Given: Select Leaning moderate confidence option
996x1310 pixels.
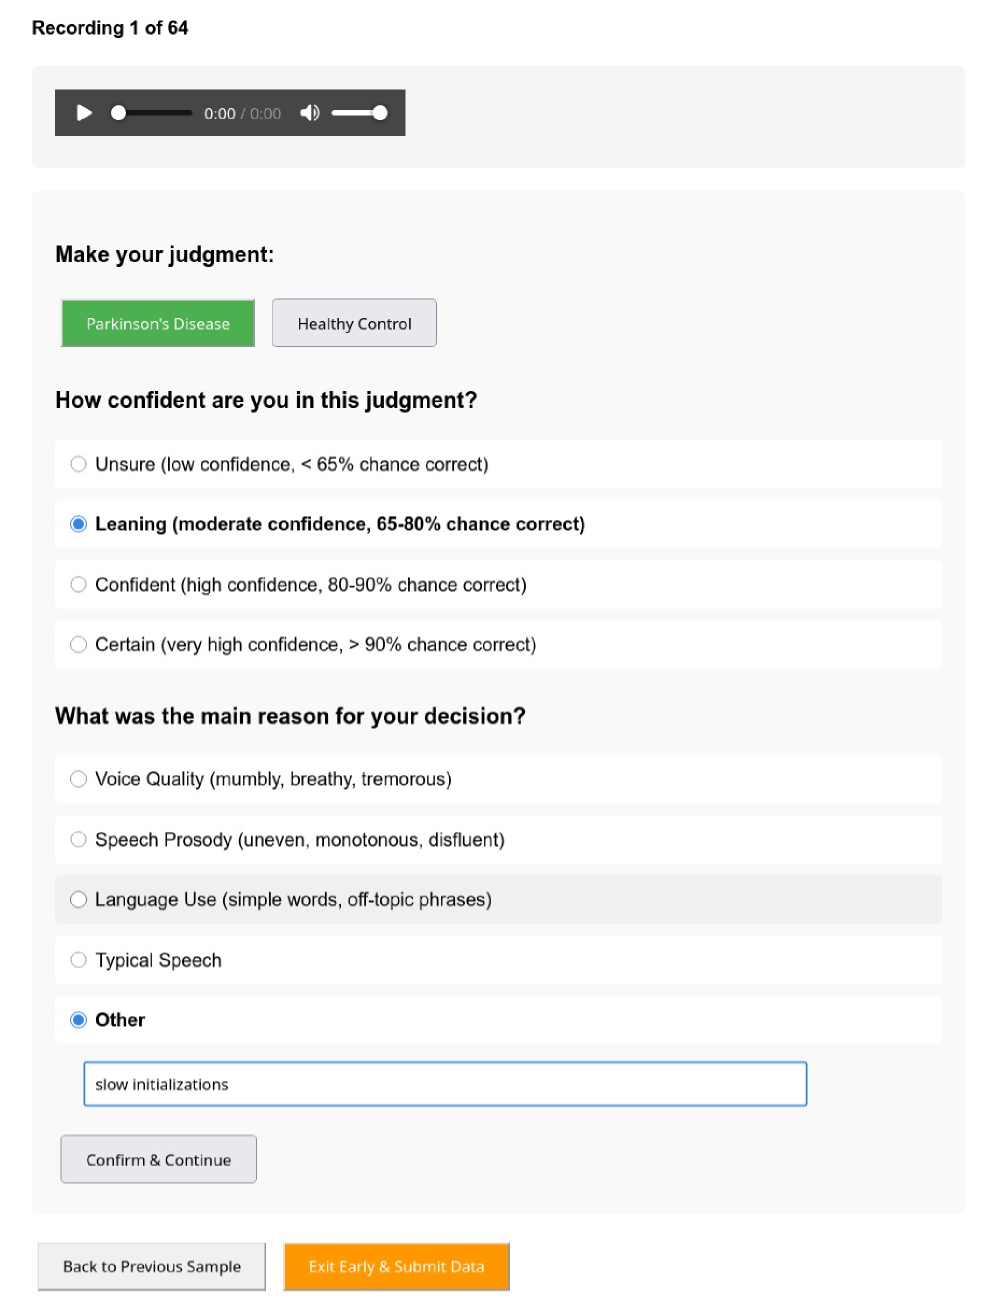Looking at the screenshot, I should coord(79,524).
